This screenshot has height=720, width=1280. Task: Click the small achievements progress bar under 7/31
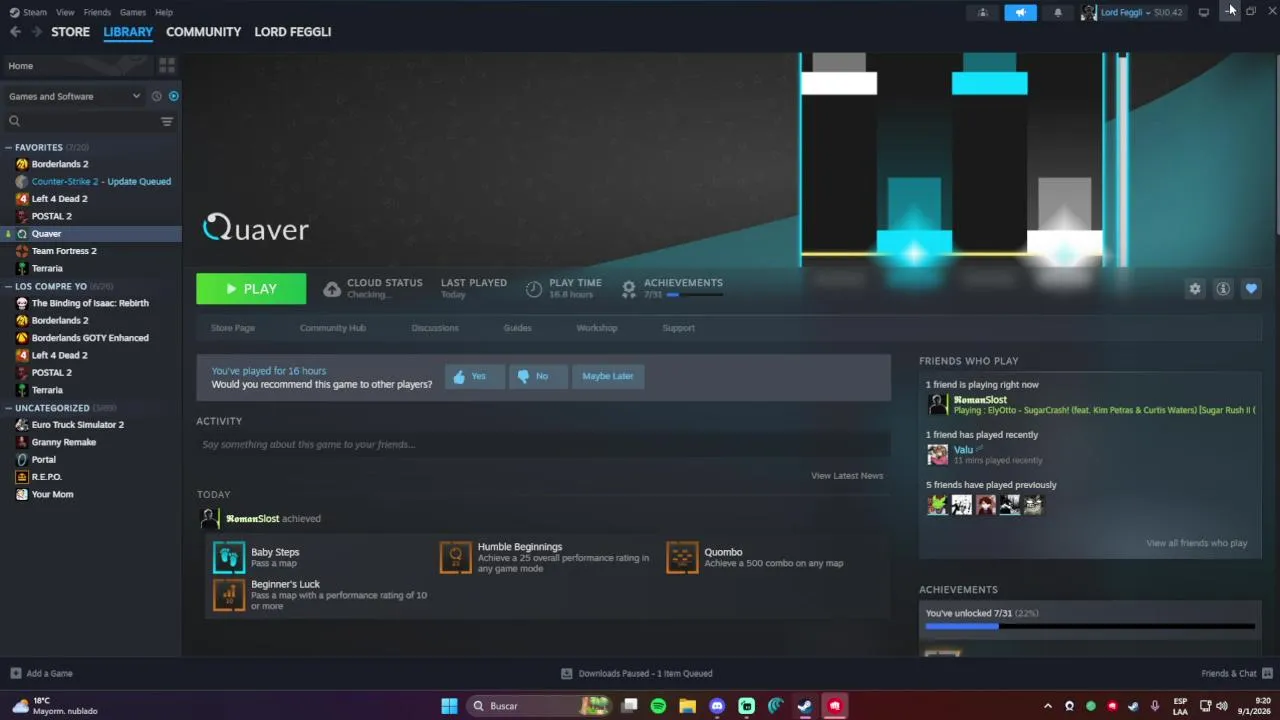point(694,295)
